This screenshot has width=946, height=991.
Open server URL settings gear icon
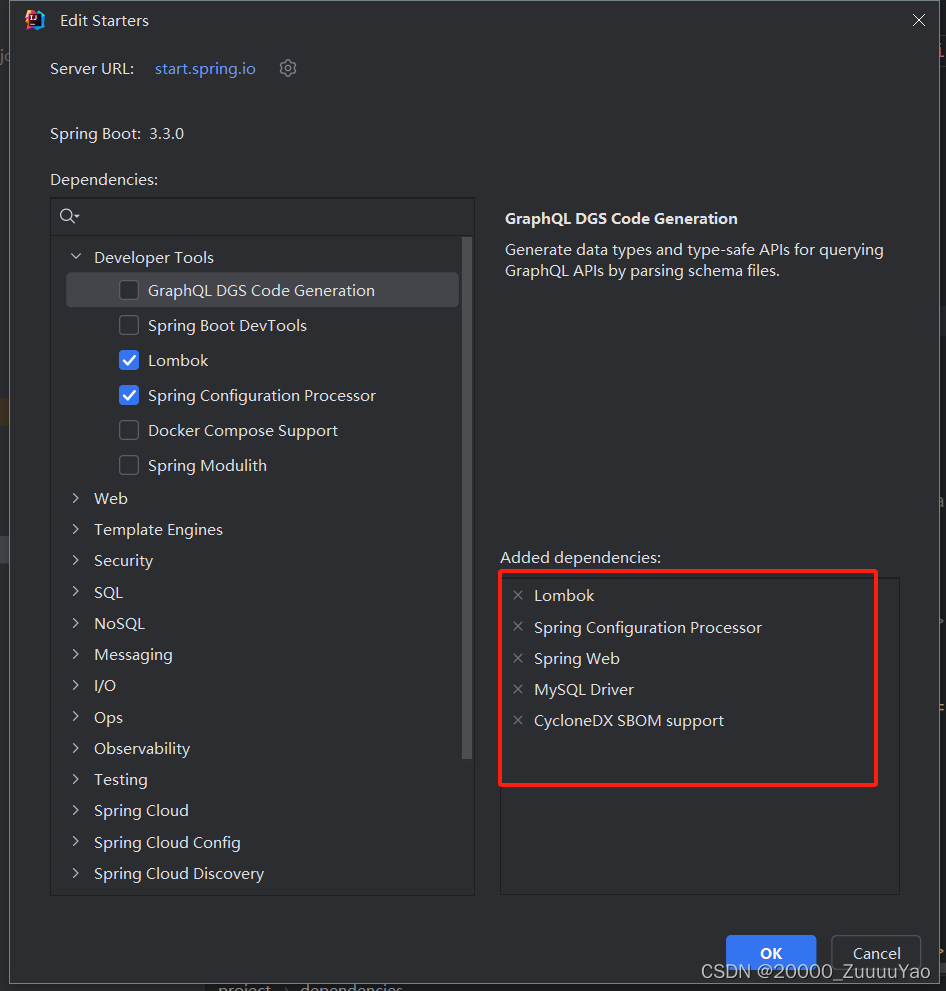coord(288,68)
